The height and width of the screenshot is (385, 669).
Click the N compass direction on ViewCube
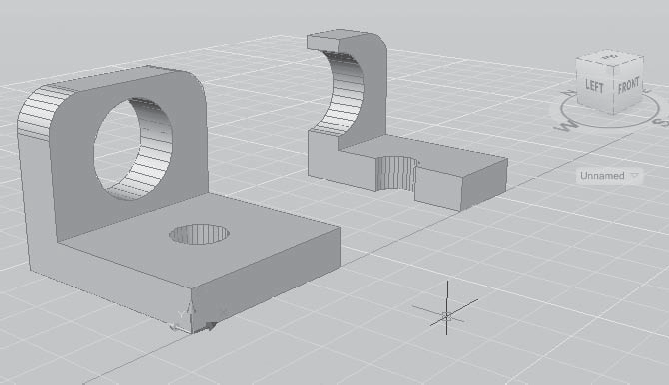tap(570, 93)
